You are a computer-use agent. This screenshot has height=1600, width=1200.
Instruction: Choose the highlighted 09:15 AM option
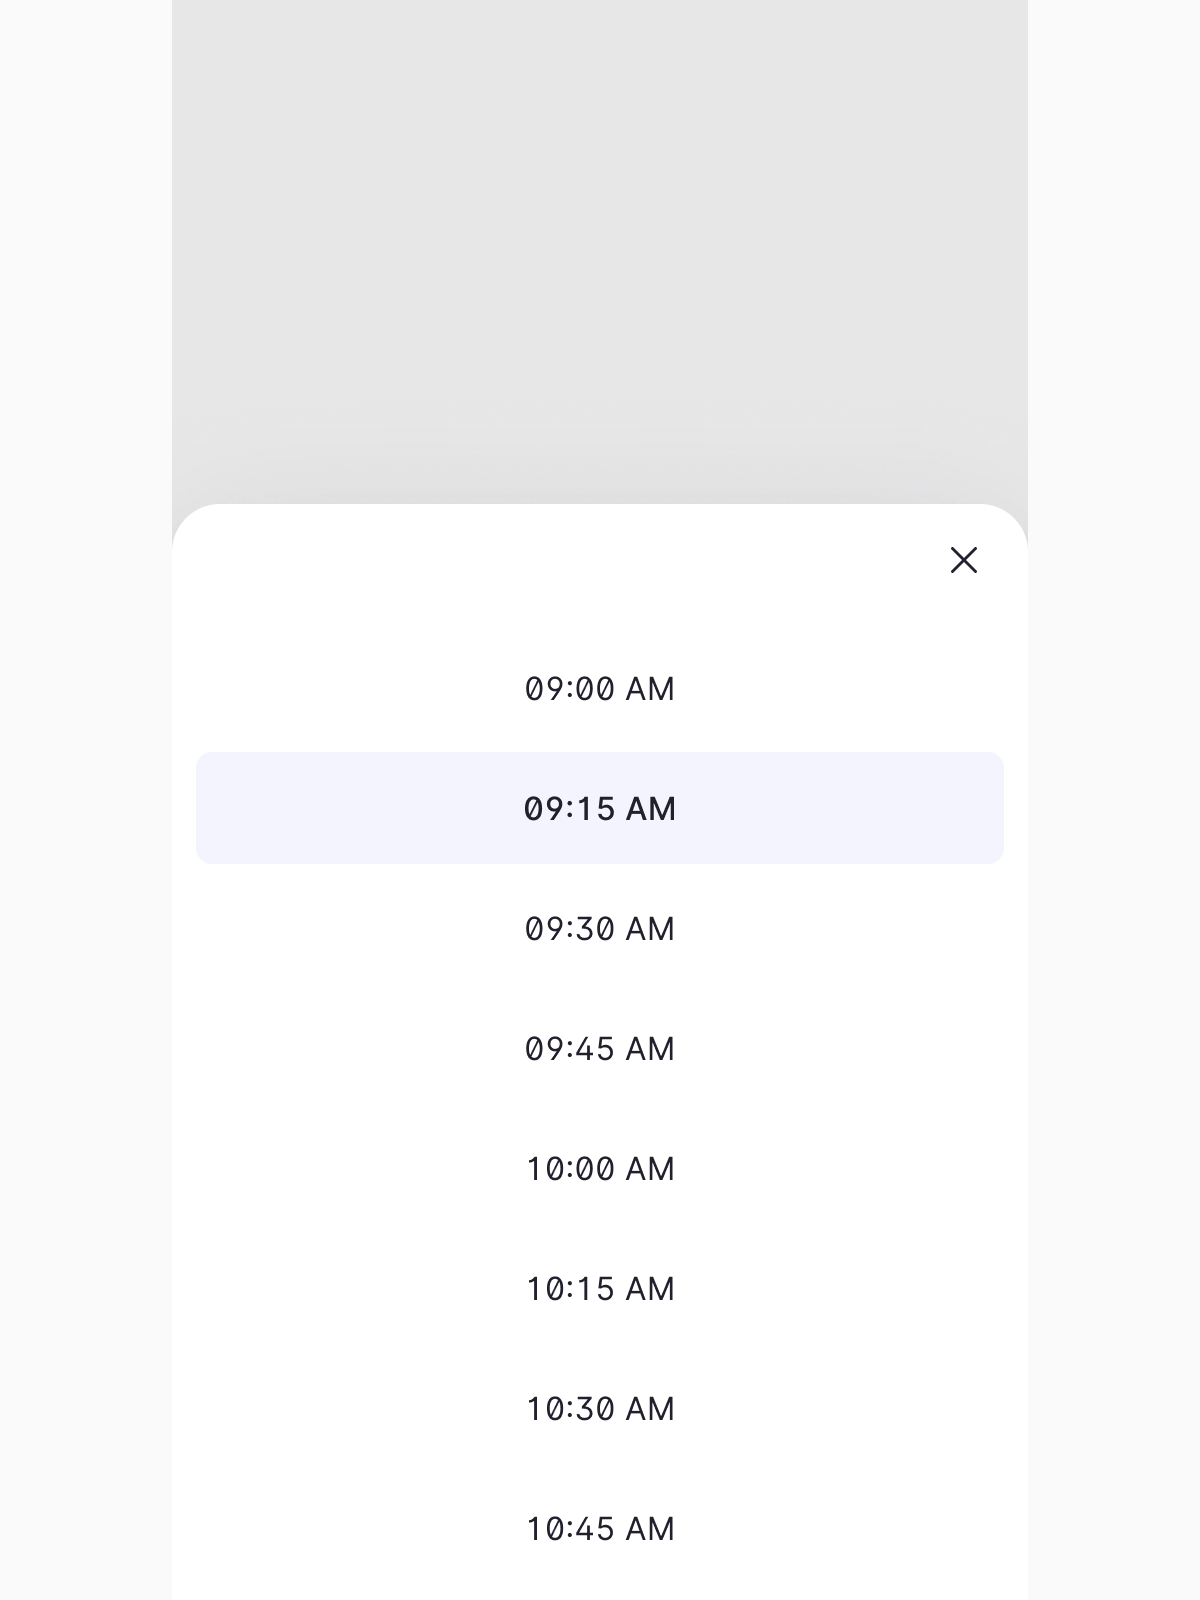tap(600, 808)
